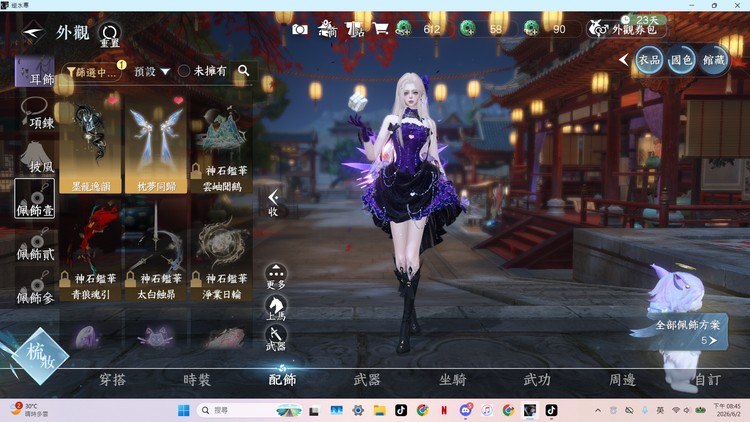Screen dimensions: 750x422
Task: Select the 佩飾貳 accessory slot
Action: (x=34, y=244)
